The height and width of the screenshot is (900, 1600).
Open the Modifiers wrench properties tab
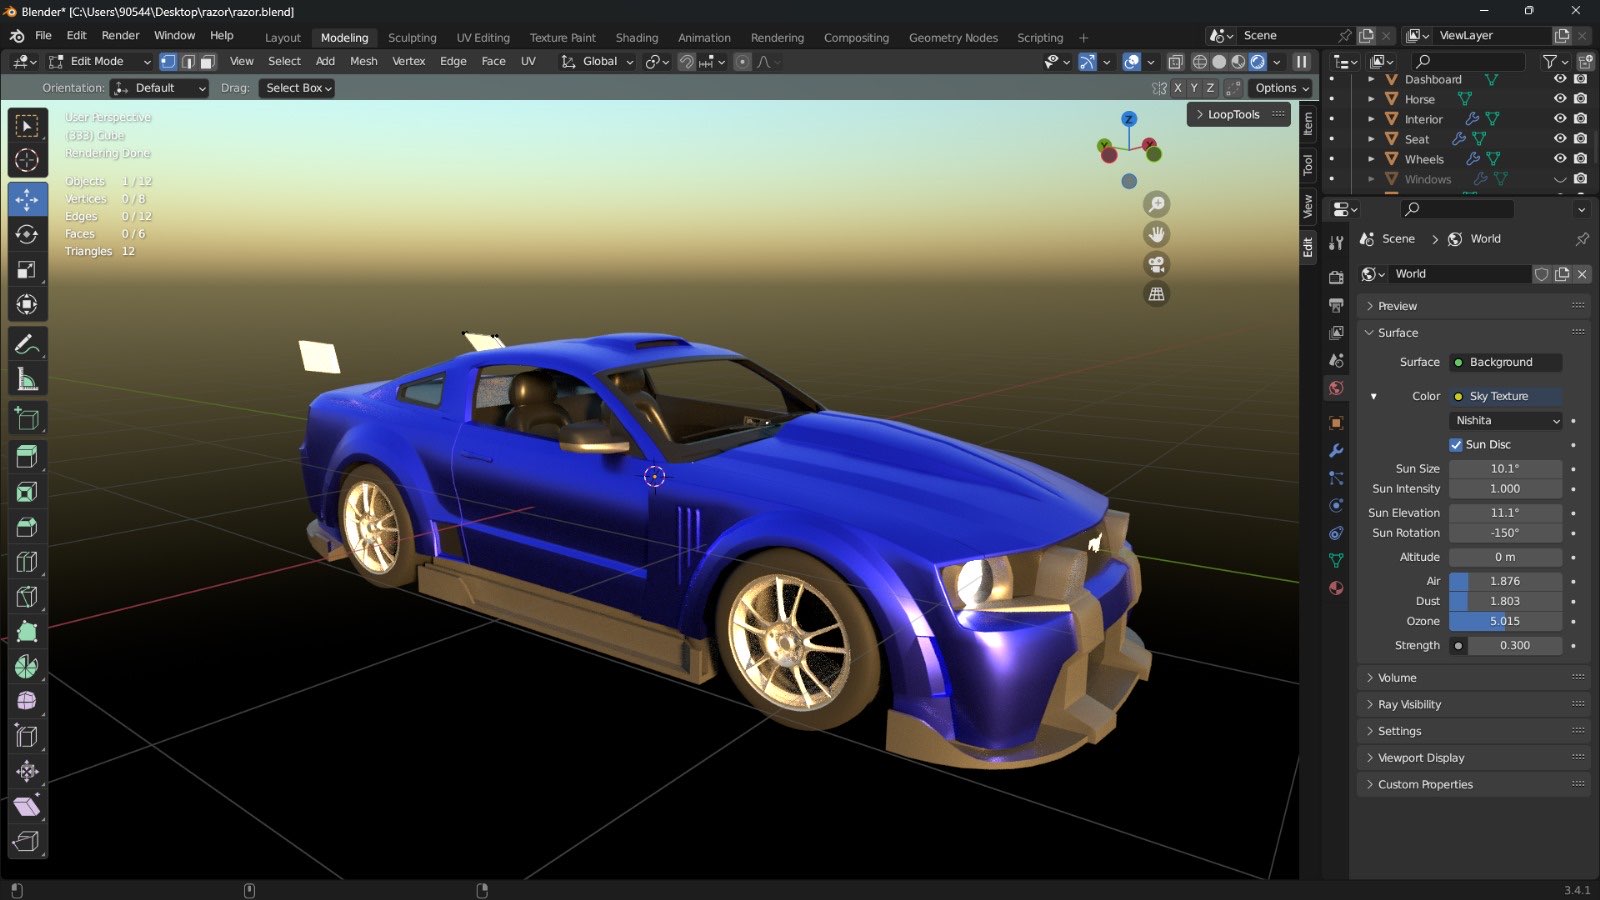[1336, 451]
